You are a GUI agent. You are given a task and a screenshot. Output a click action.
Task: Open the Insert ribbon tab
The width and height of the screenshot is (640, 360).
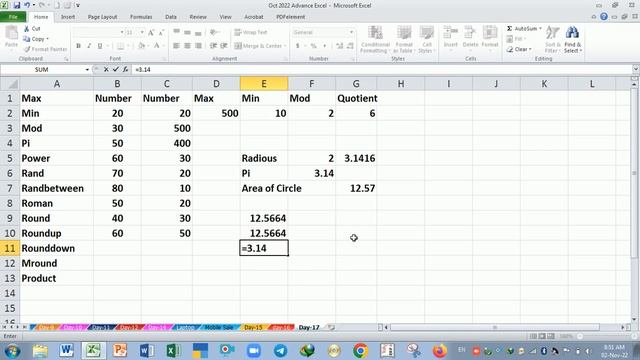[68, 17]
